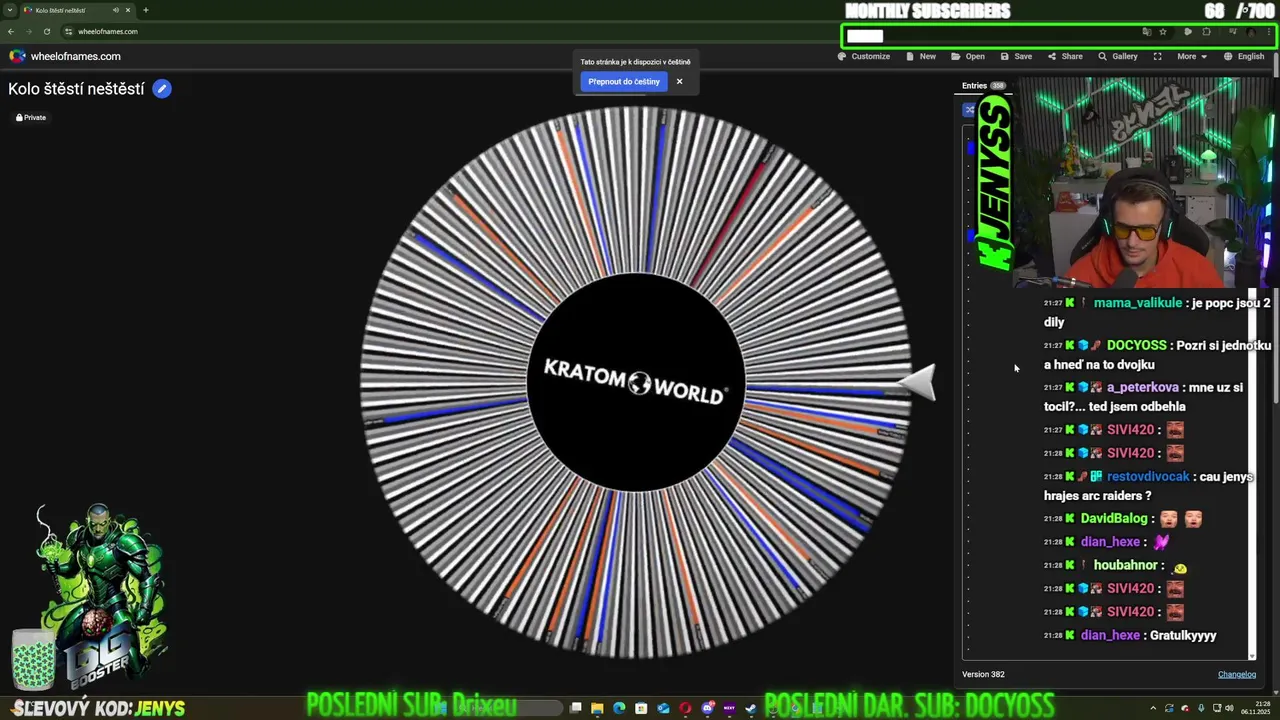Open a new browser tab
The width and height of the screenshot is (1280, 720).
[x=146, y=10]
